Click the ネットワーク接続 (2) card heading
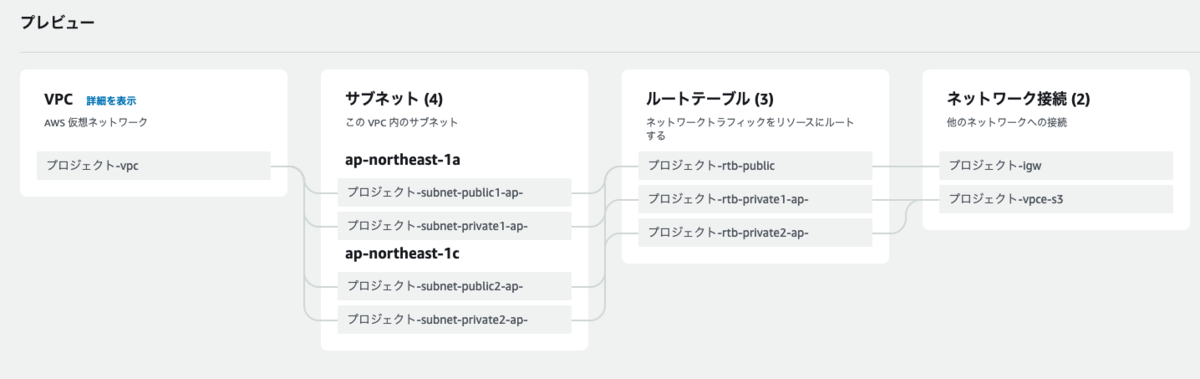This screenshot has width=1200, height=379. 1018,99
